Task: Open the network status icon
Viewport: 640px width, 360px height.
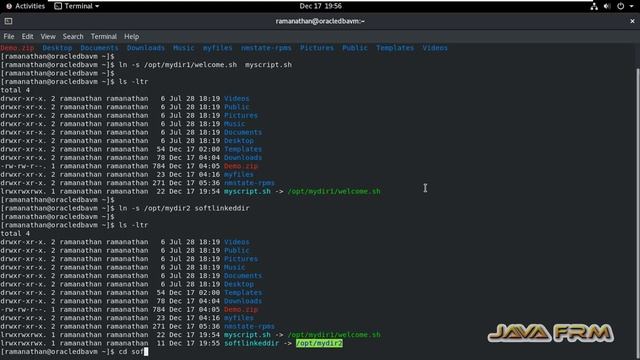Action: click(x=594, y=6)
